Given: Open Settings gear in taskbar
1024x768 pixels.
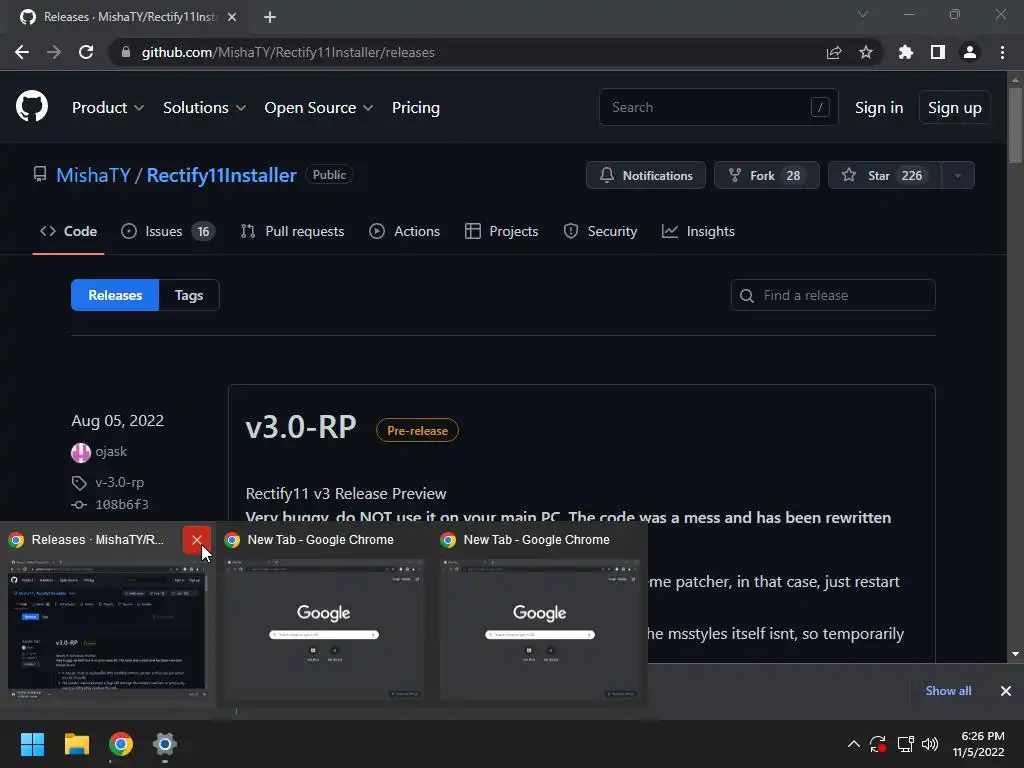Looking at the screenshot, I should [x=165, y=744].
